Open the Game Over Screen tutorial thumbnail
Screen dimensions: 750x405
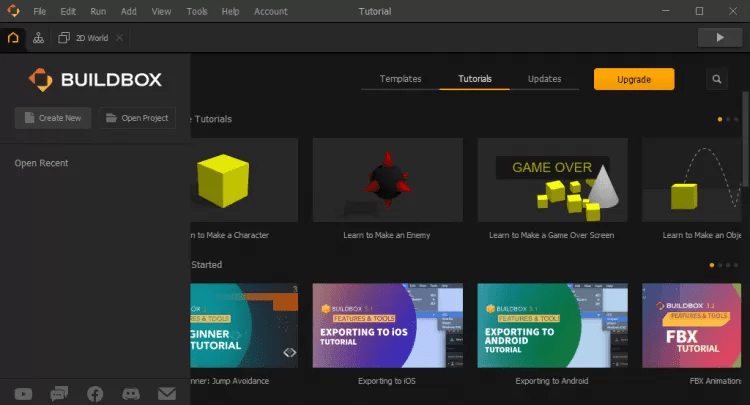point(552,180)
